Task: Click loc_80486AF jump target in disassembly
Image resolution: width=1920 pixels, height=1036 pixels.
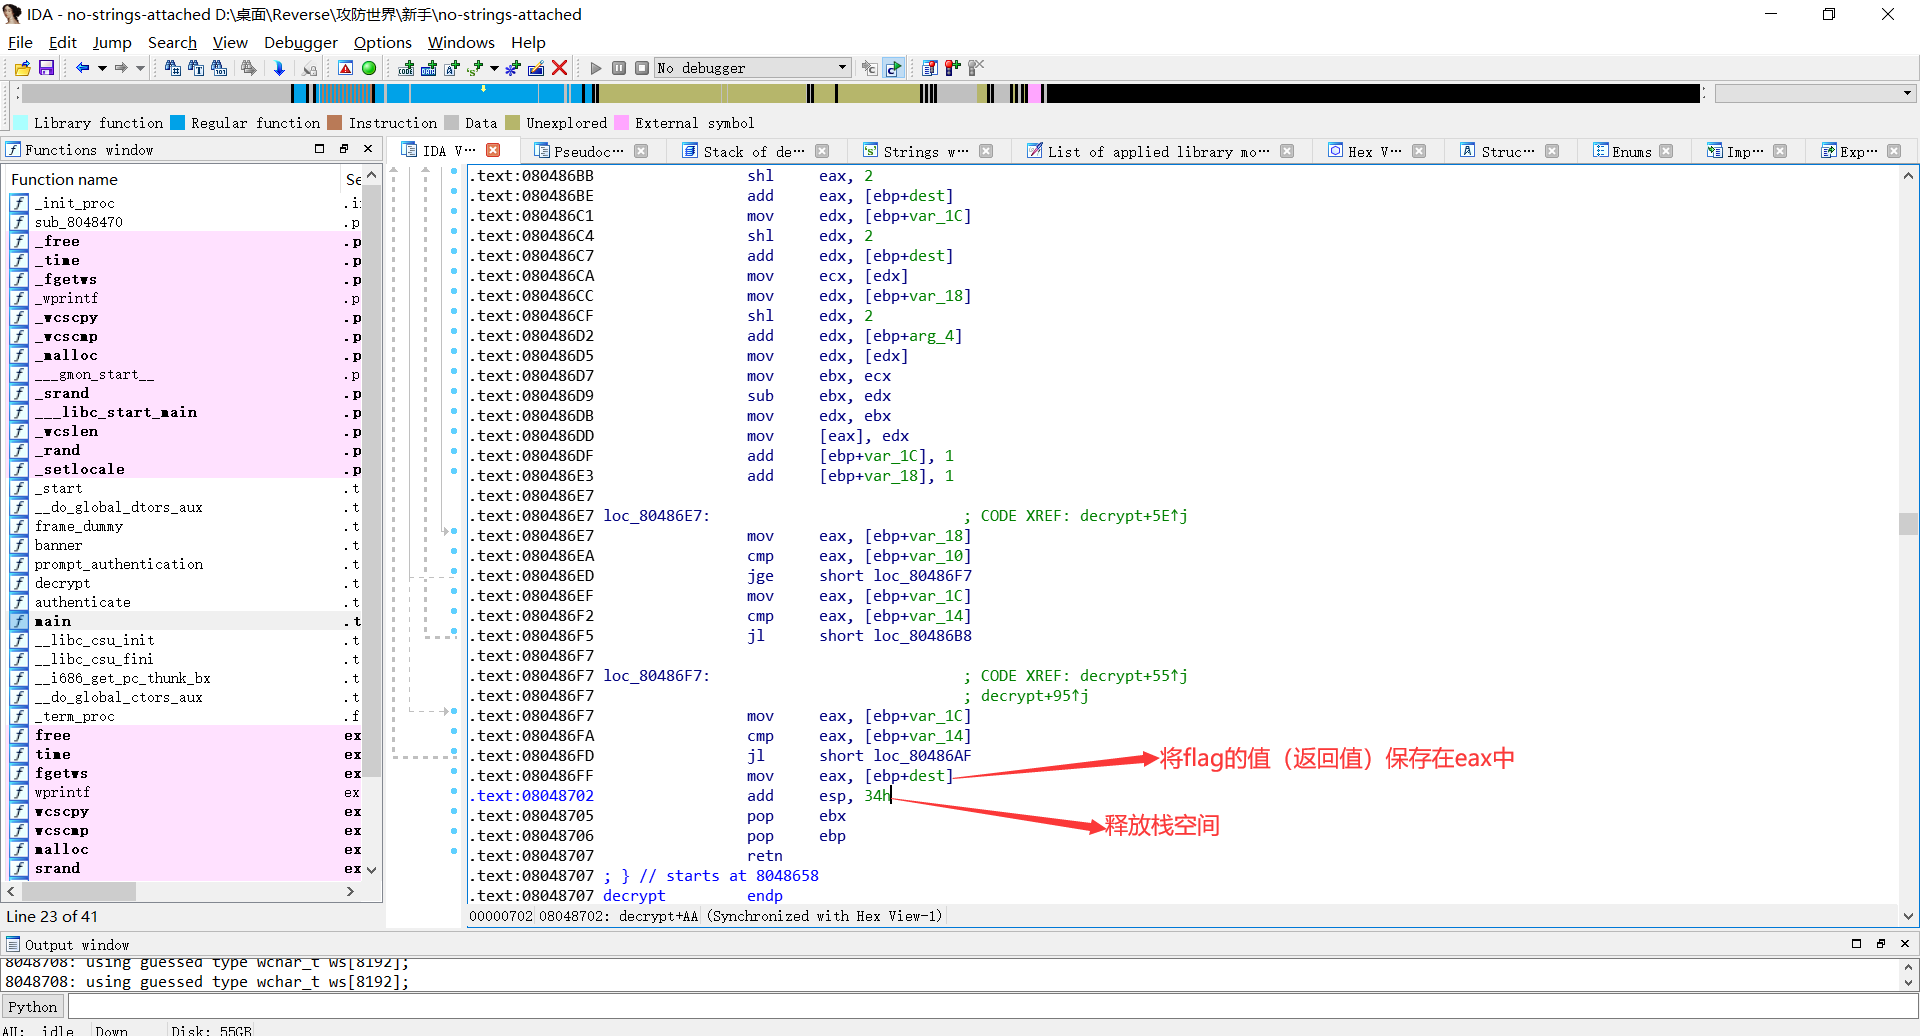Action: click(x=922, y=756)
